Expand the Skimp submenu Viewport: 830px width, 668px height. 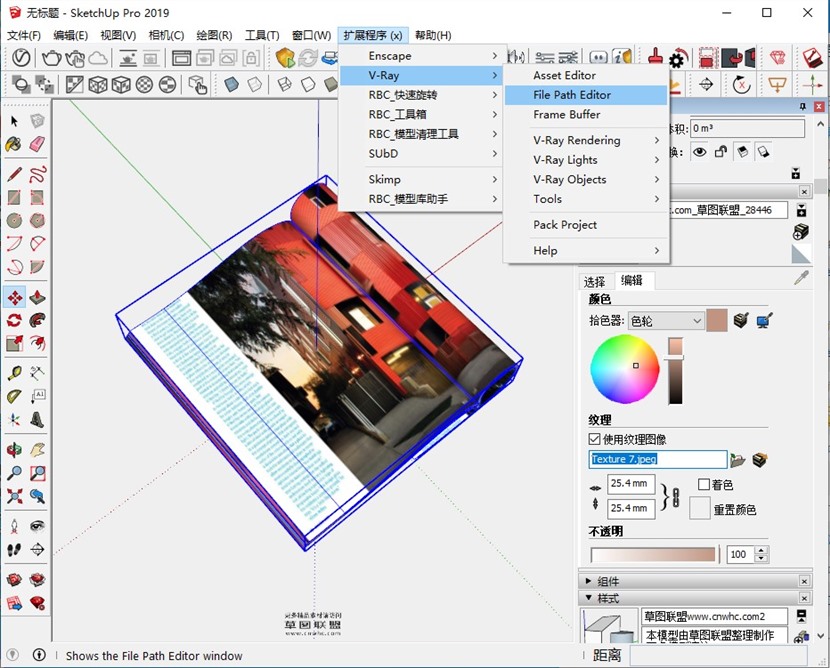(x=421, y=179)
